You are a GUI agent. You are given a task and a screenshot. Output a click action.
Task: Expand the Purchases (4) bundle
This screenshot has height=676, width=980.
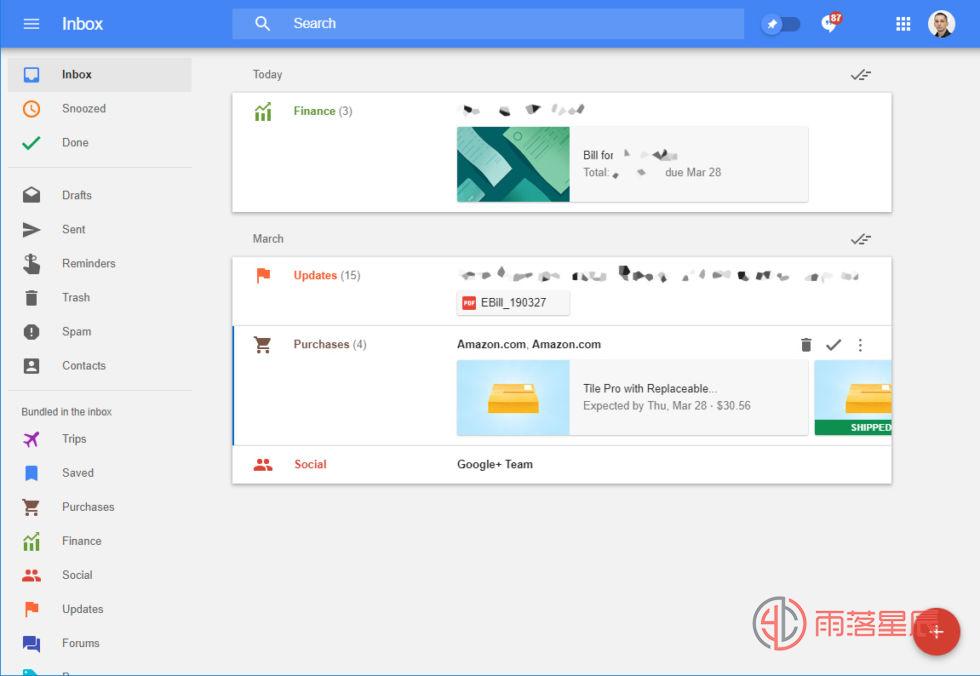(x=329, y=344)
